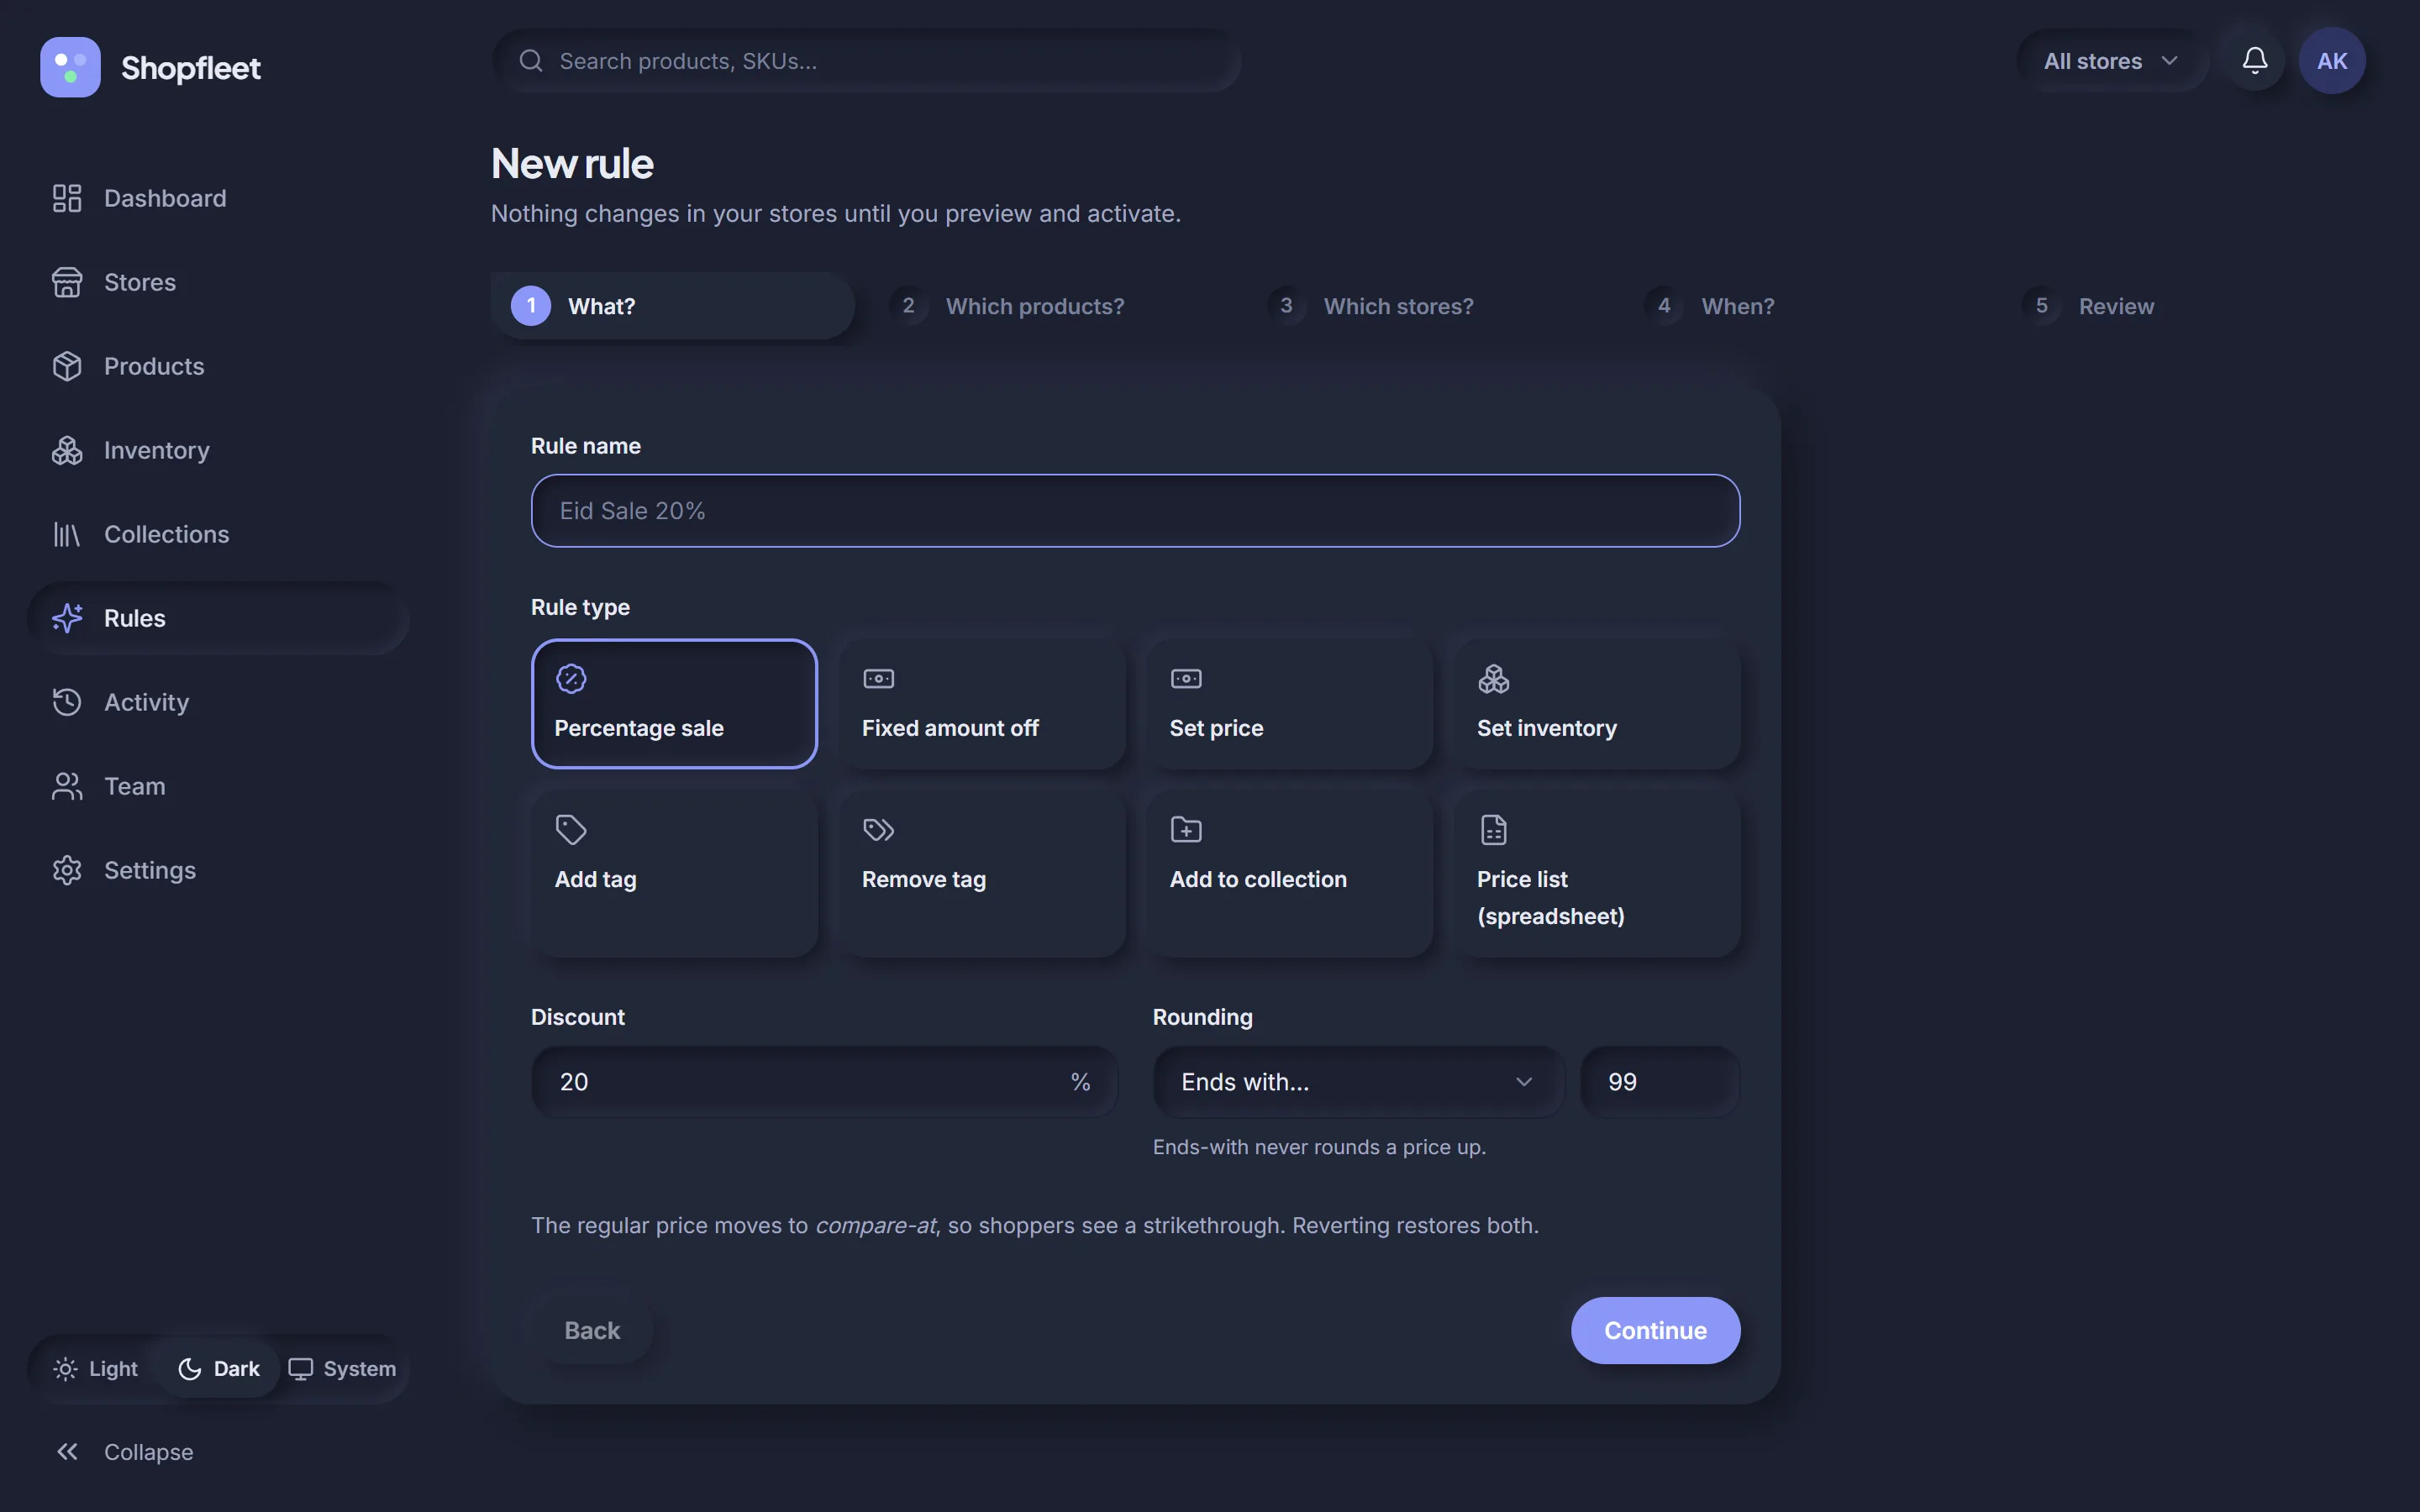
Task: Select the Set price rule type
Action: (1289, 704)
